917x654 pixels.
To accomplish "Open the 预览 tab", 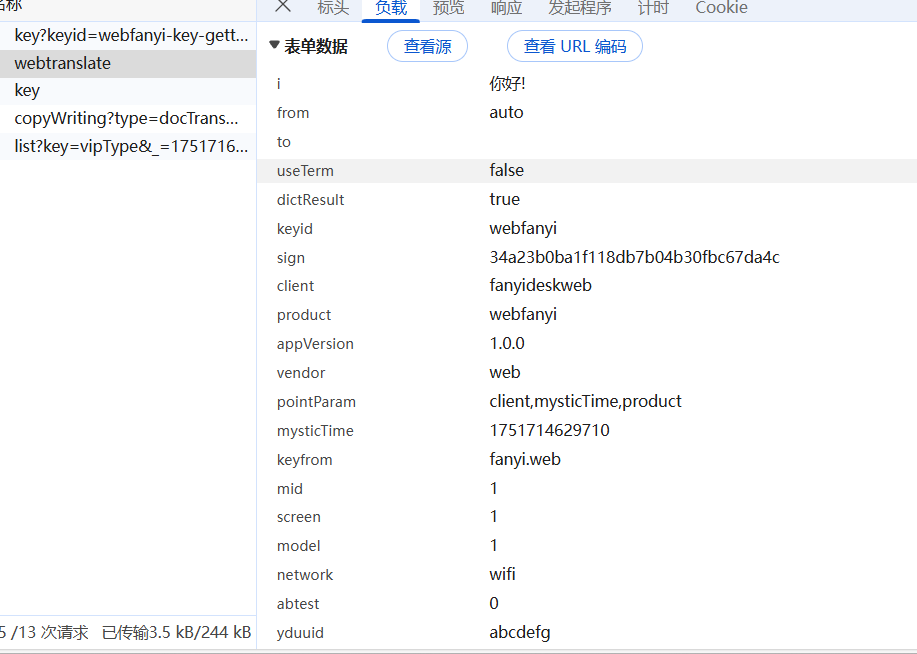I will click(449, 8).
